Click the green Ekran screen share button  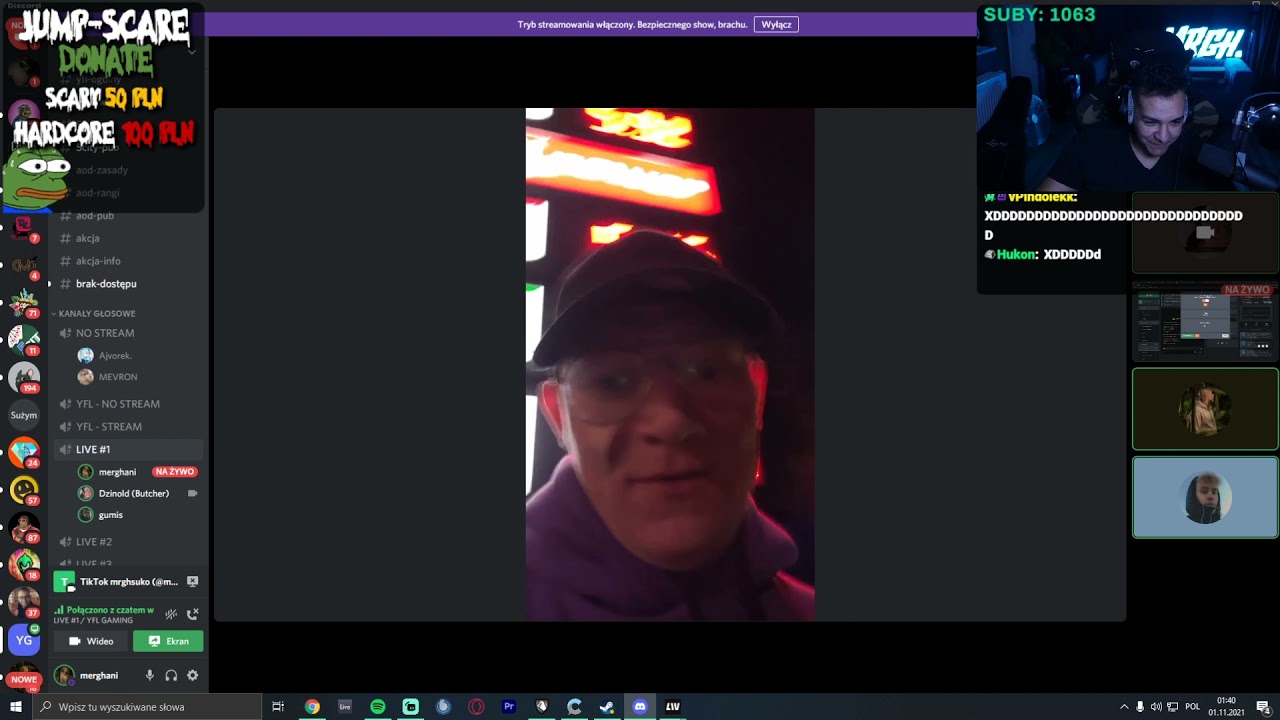click(x=168, y=641)
